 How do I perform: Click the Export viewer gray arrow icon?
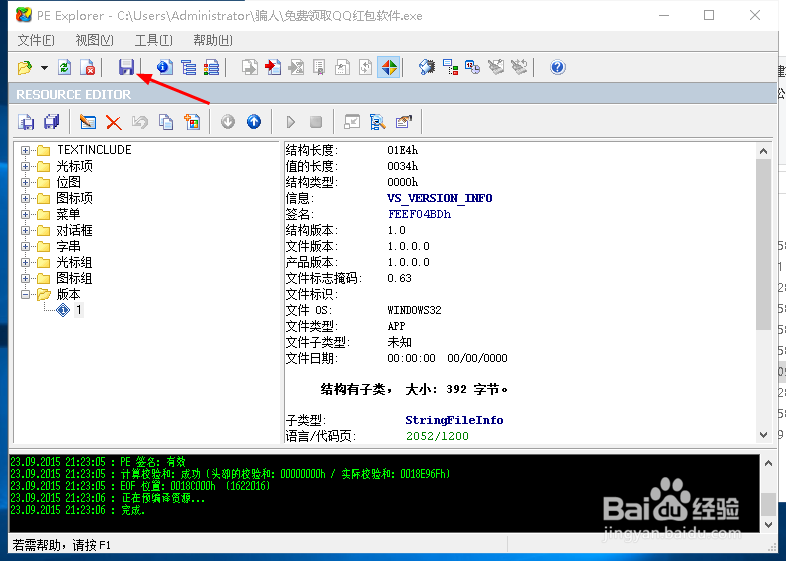point(250,67)
